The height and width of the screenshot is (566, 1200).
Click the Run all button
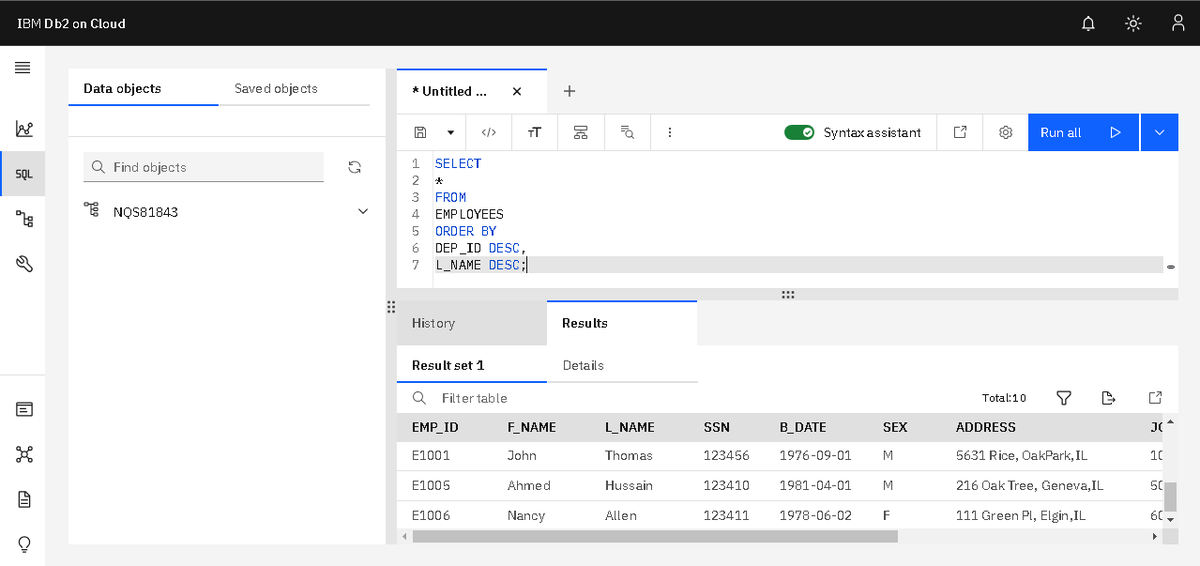click(1083, 132)
